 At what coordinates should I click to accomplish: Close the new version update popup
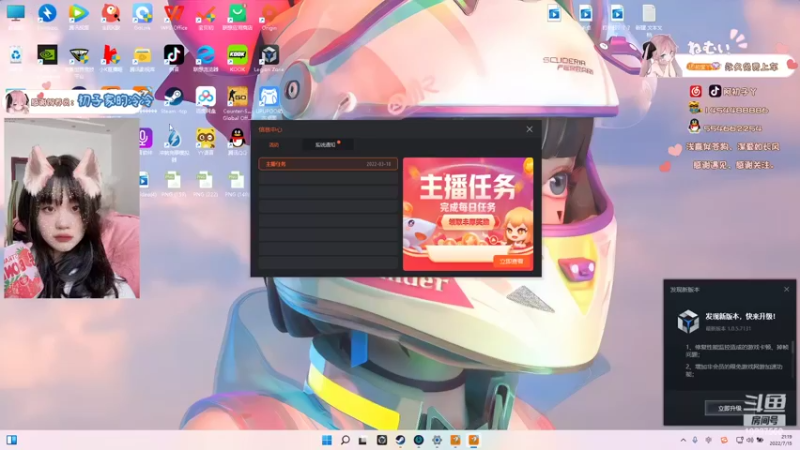coord(786,289)
